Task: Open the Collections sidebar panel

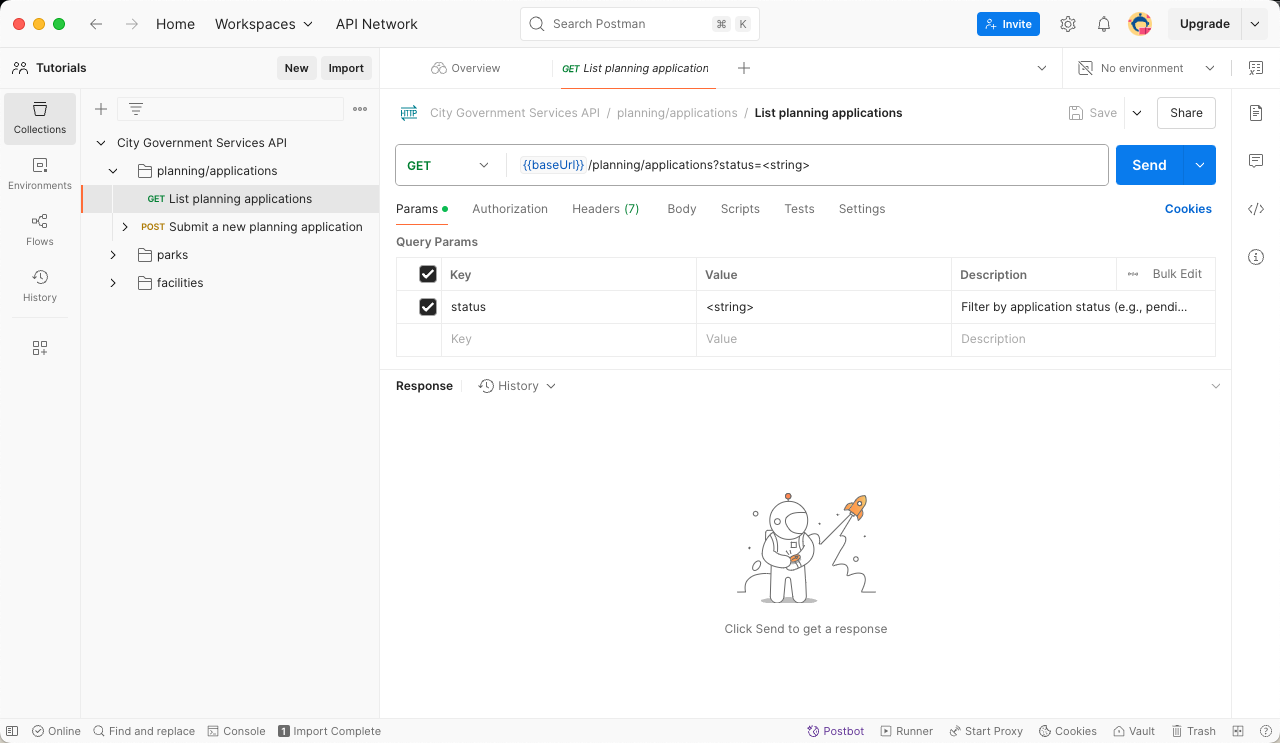Action: (x=40, y=118)
